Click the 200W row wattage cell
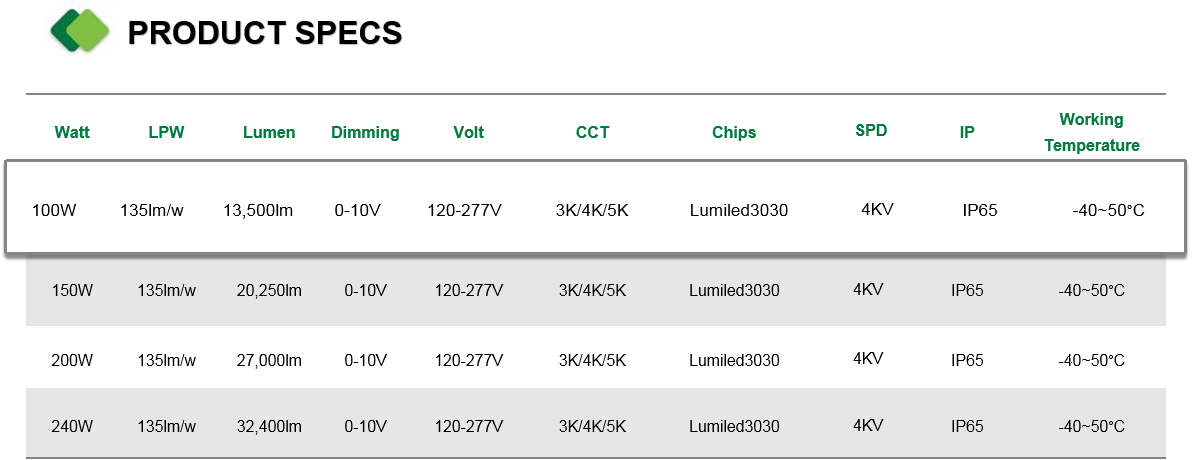This screenshot has height=460, width=1192. 72,360
